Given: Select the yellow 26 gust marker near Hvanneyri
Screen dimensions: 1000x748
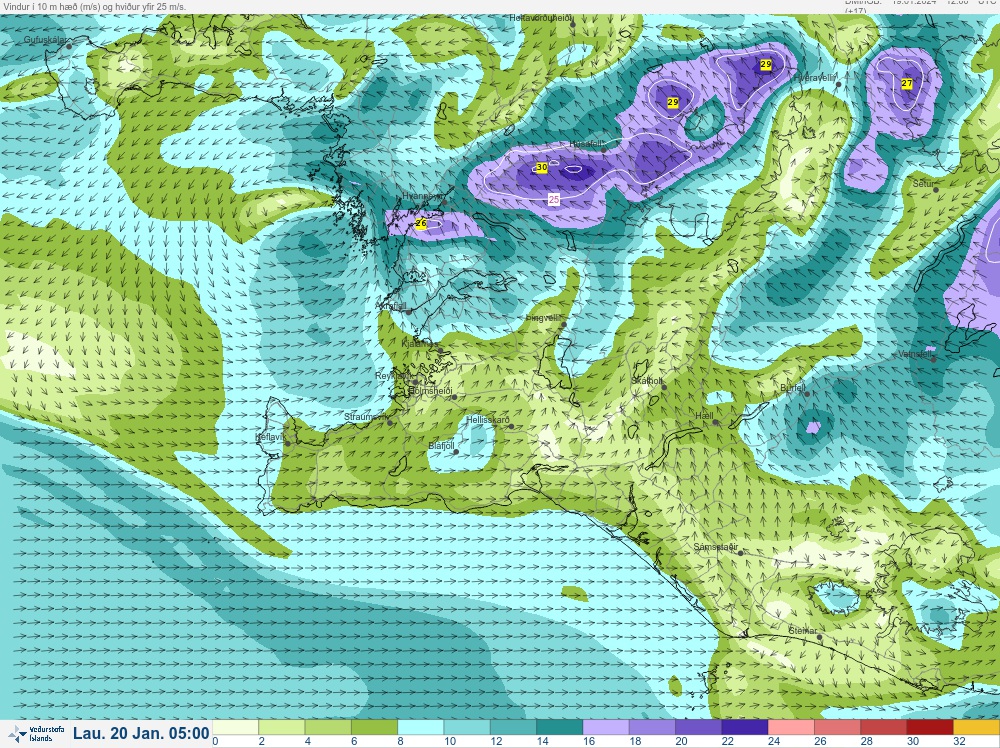Looking at the screenshot, I should tap(421, 223).
